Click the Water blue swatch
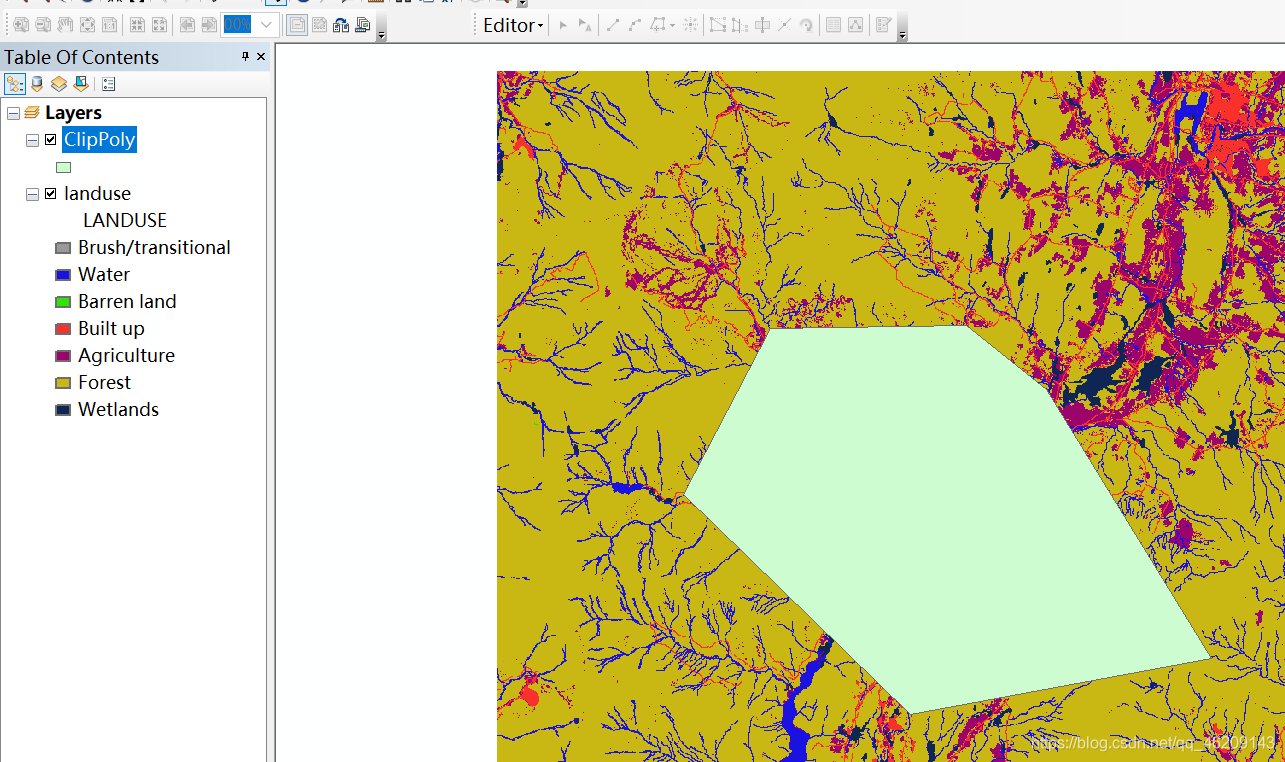Image resolution: width=1285 pixels, height=762 pixels. pos(63,275)
